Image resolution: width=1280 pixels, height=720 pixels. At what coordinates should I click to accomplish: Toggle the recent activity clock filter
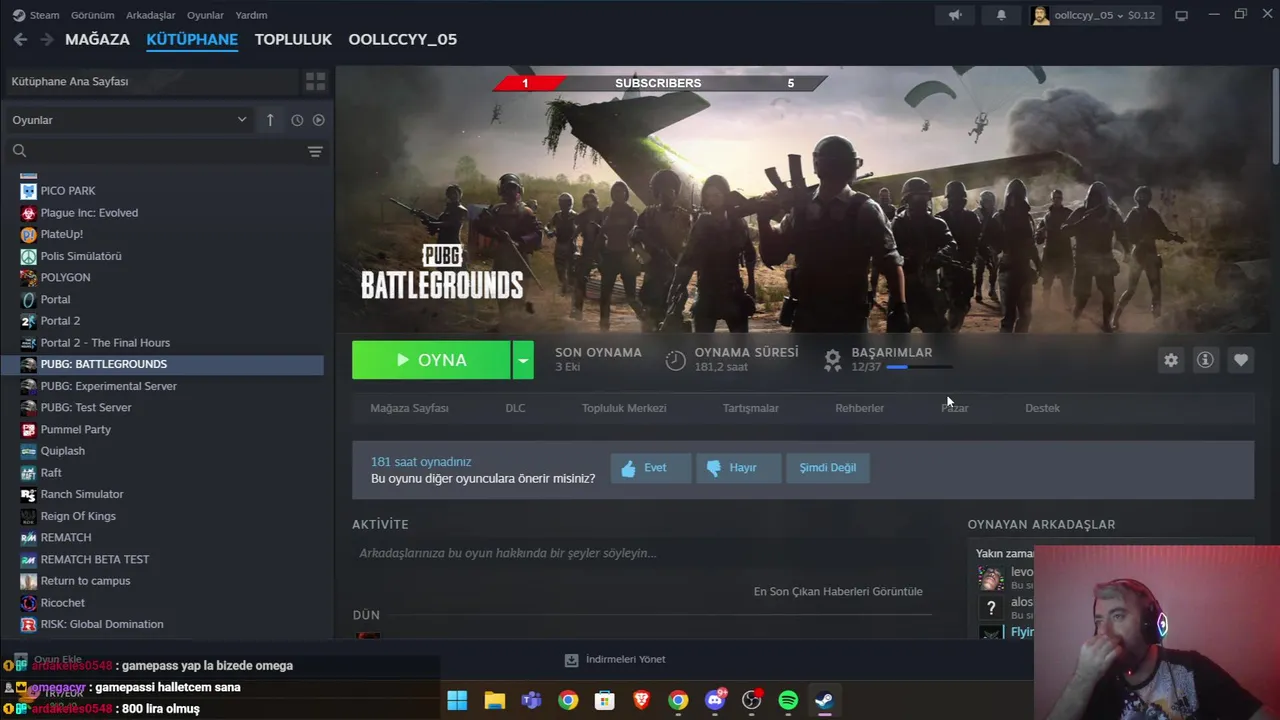point(297,120)
